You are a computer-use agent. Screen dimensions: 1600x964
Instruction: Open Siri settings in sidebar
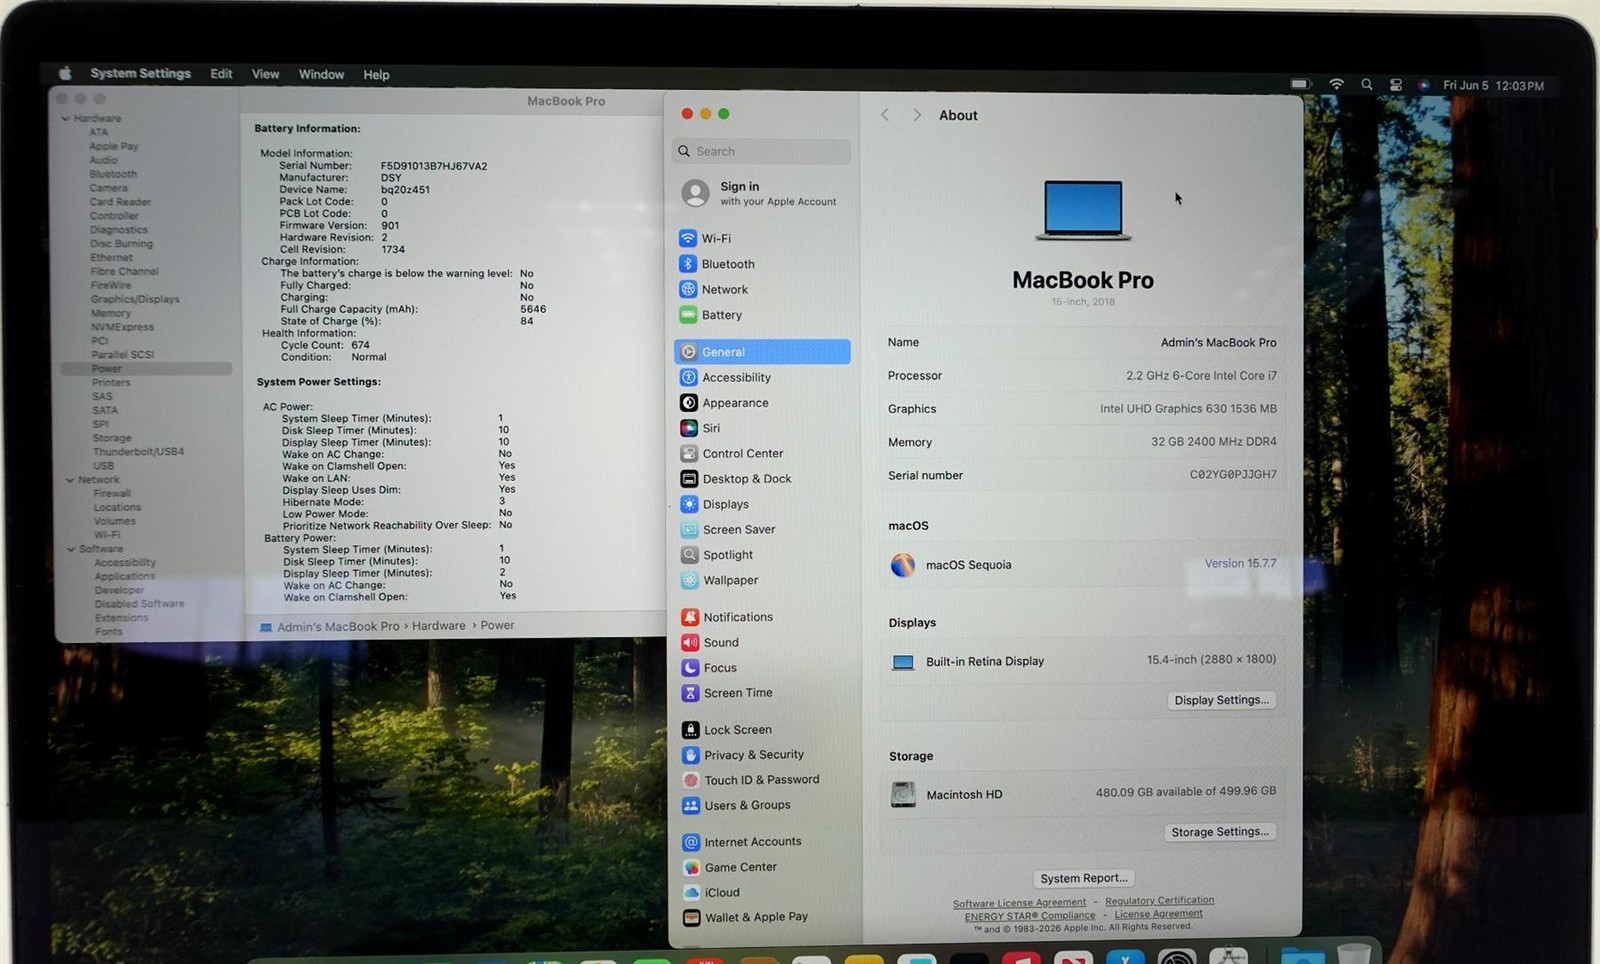(x=762, y=428)
